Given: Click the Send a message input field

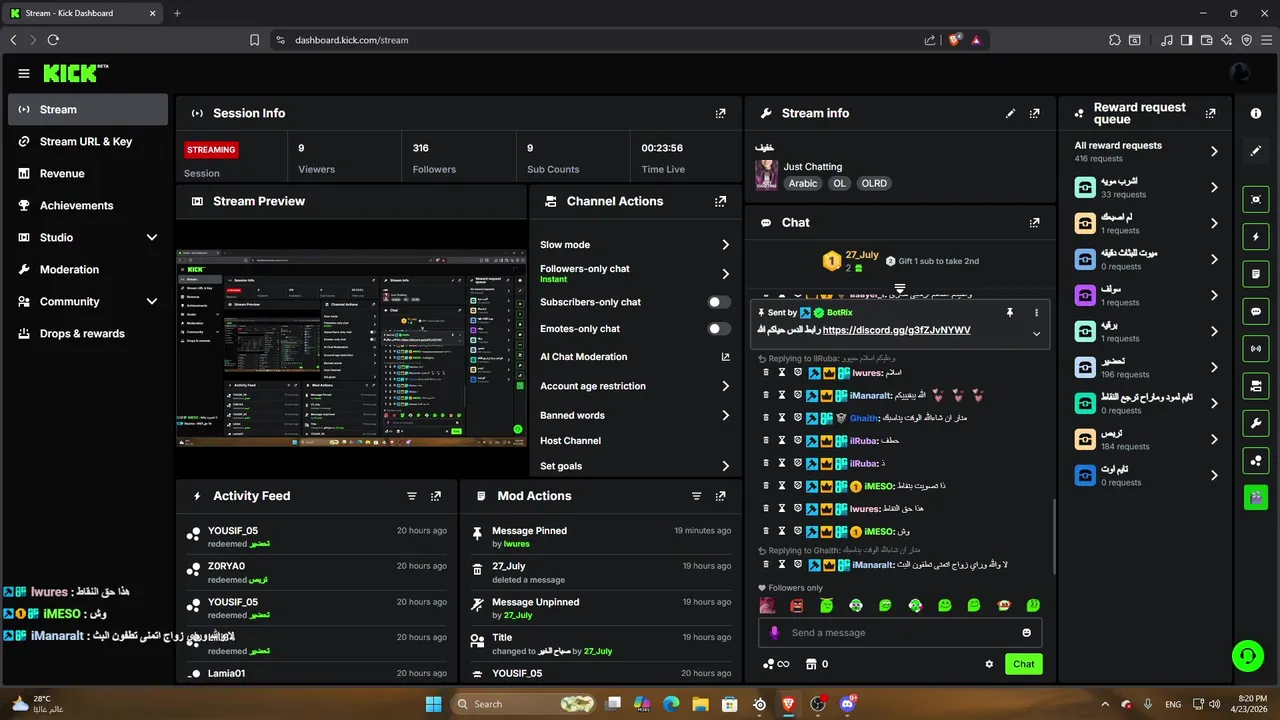Looking at the screenshot, I should pyautogui.click(x=900, y=633).
